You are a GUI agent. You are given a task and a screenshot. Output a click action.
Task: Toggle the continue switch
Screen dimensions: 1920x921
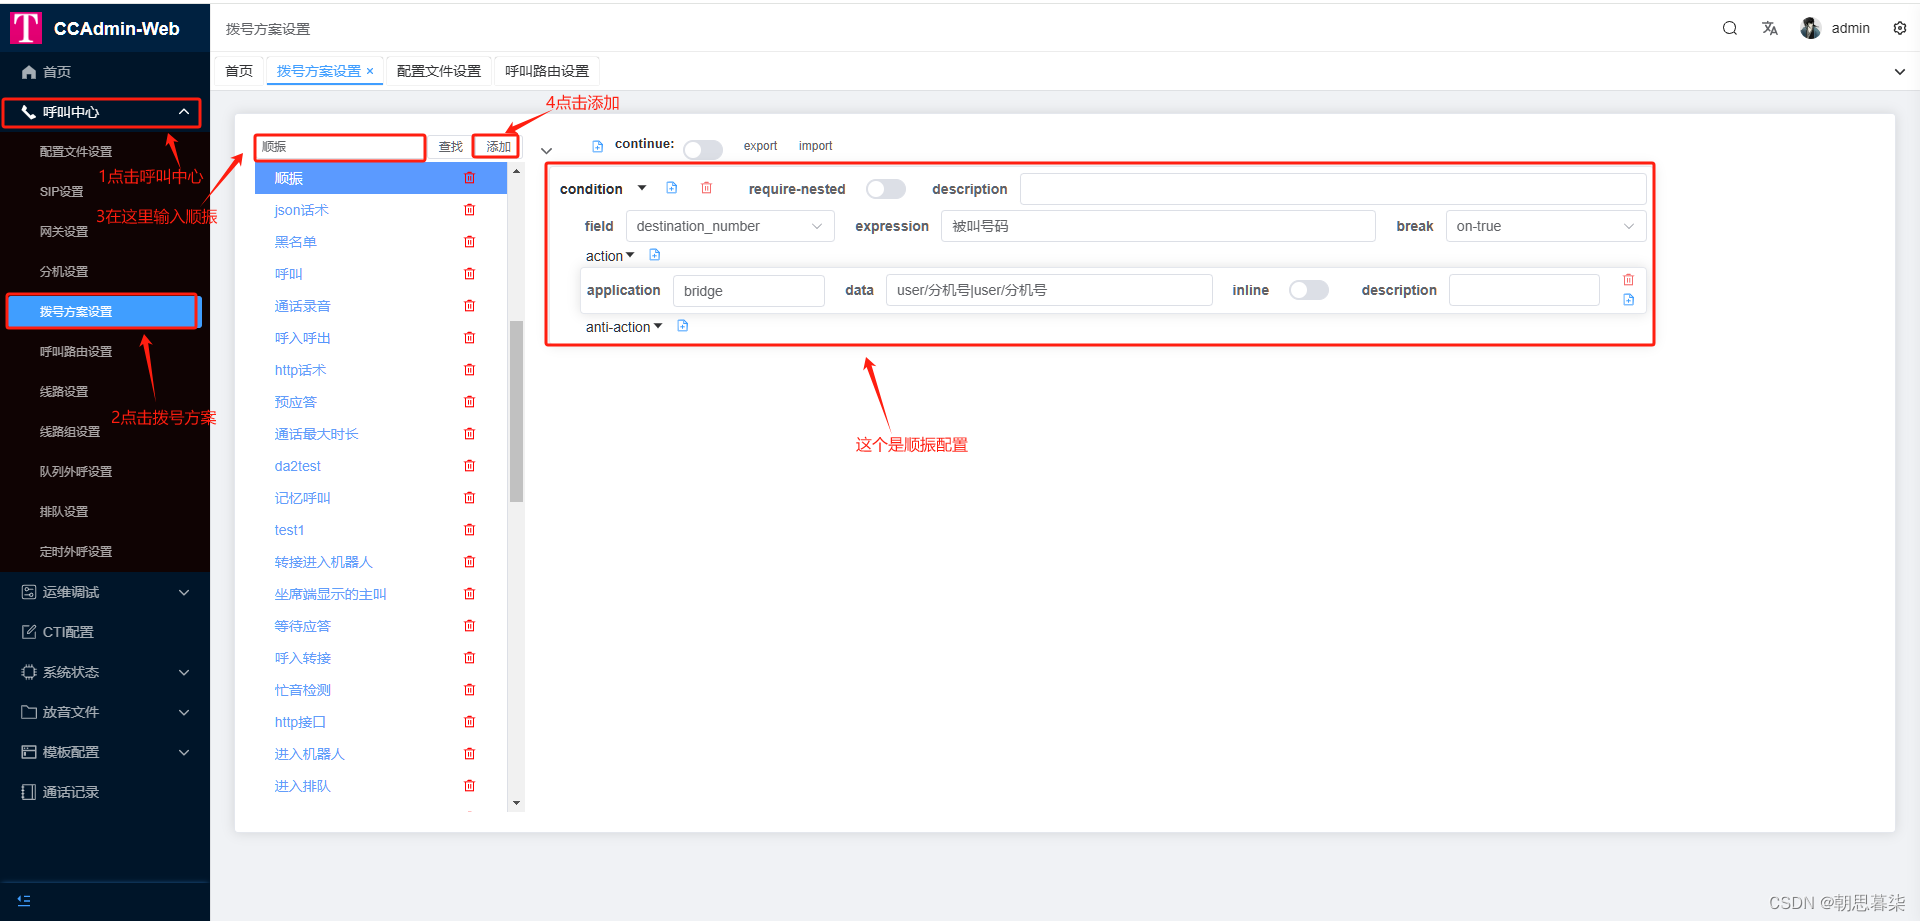coord(703,149)
